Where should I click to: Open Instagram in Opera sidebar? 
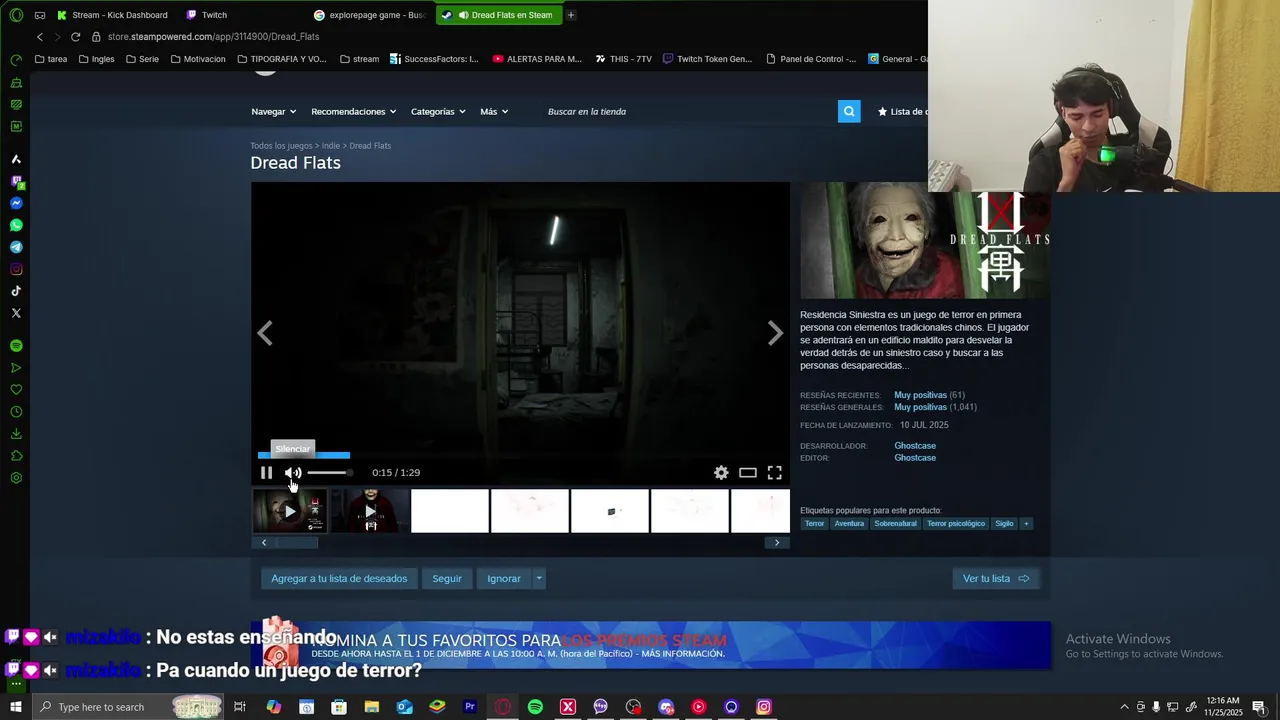coord(16,269)
